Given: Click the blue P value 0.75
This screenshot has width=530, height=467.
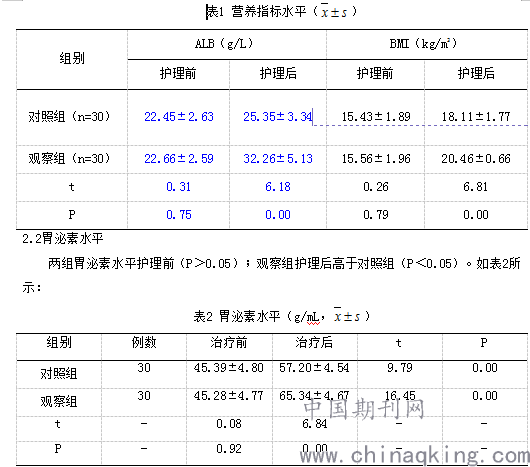Looking at the screenshot, I should (179, 215).
